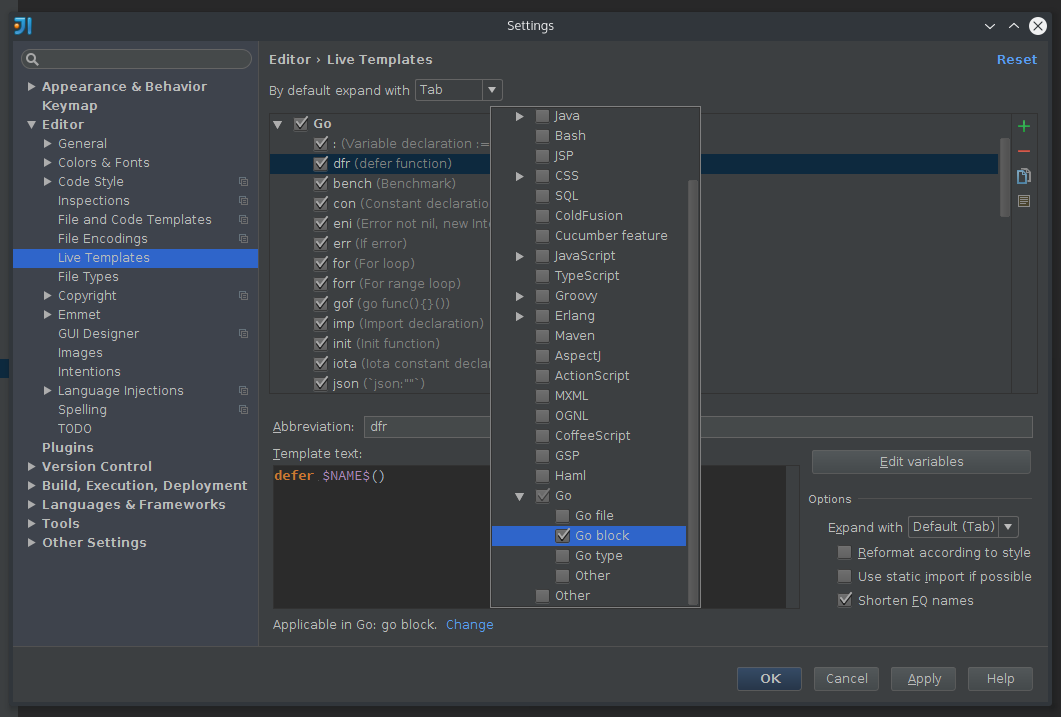Select Live Templates in the sidebar
Screen dimensions: 1061x717
point(103,257)
